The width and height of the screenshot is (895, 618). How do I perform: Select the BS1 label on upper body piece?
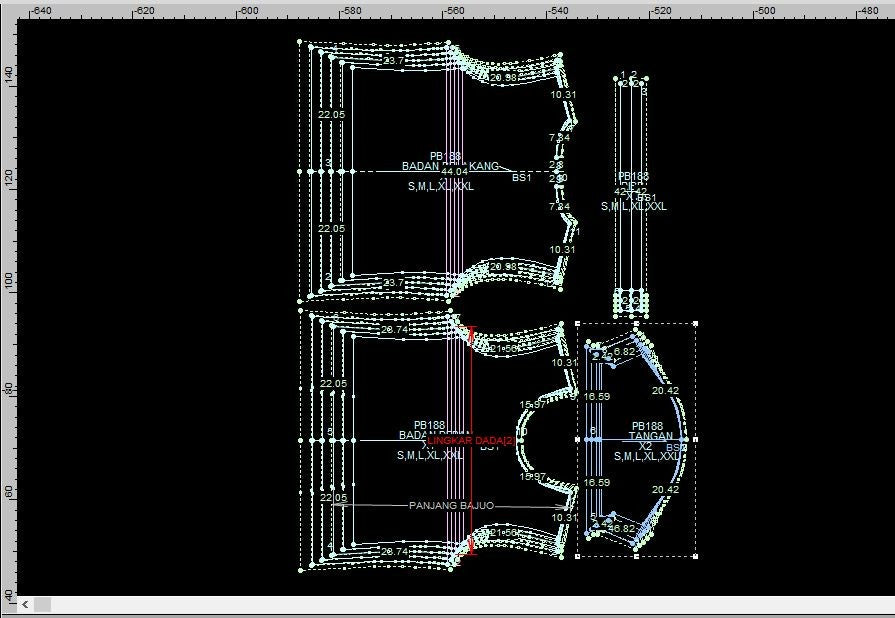click(x=522, y=178)
